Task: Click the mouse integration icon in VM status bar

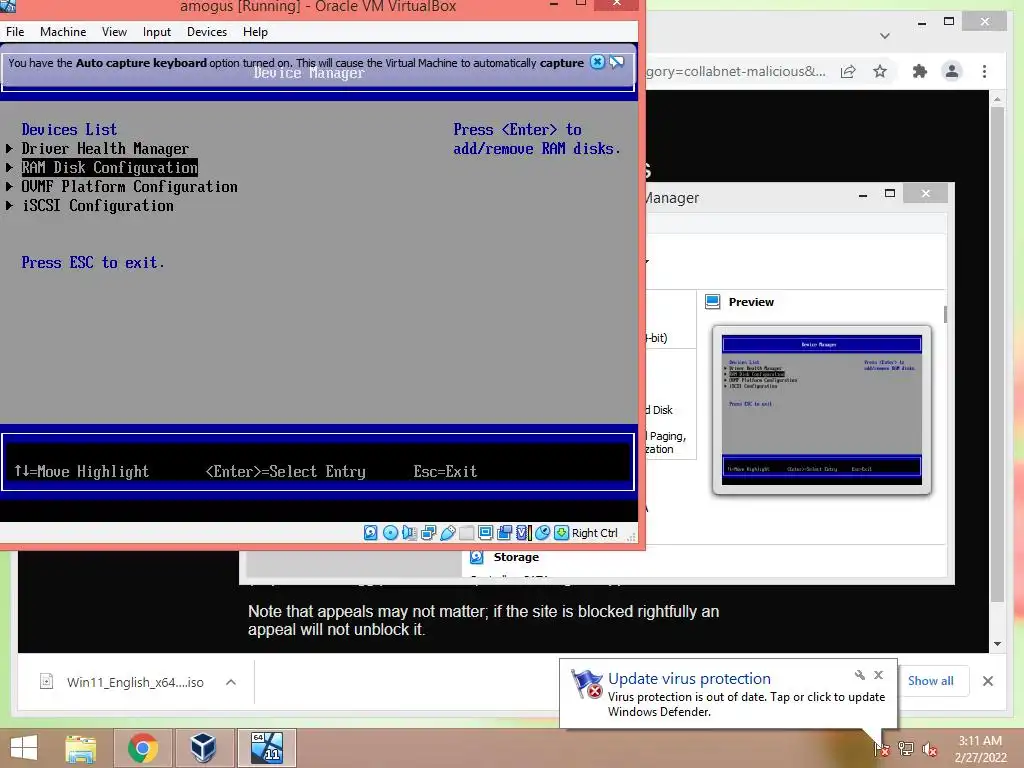Action: point(542,533)
